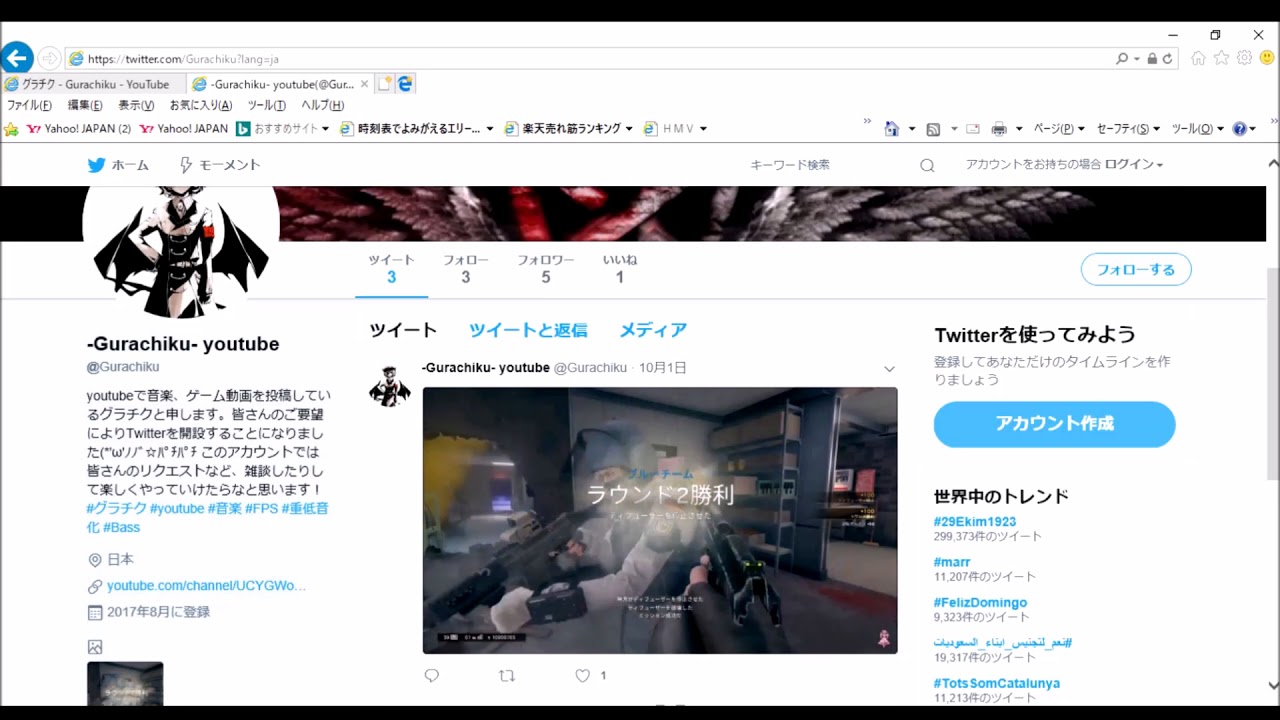
Task: Close the -Gurachiku- youtube Twitter tab
Action: 365,84
